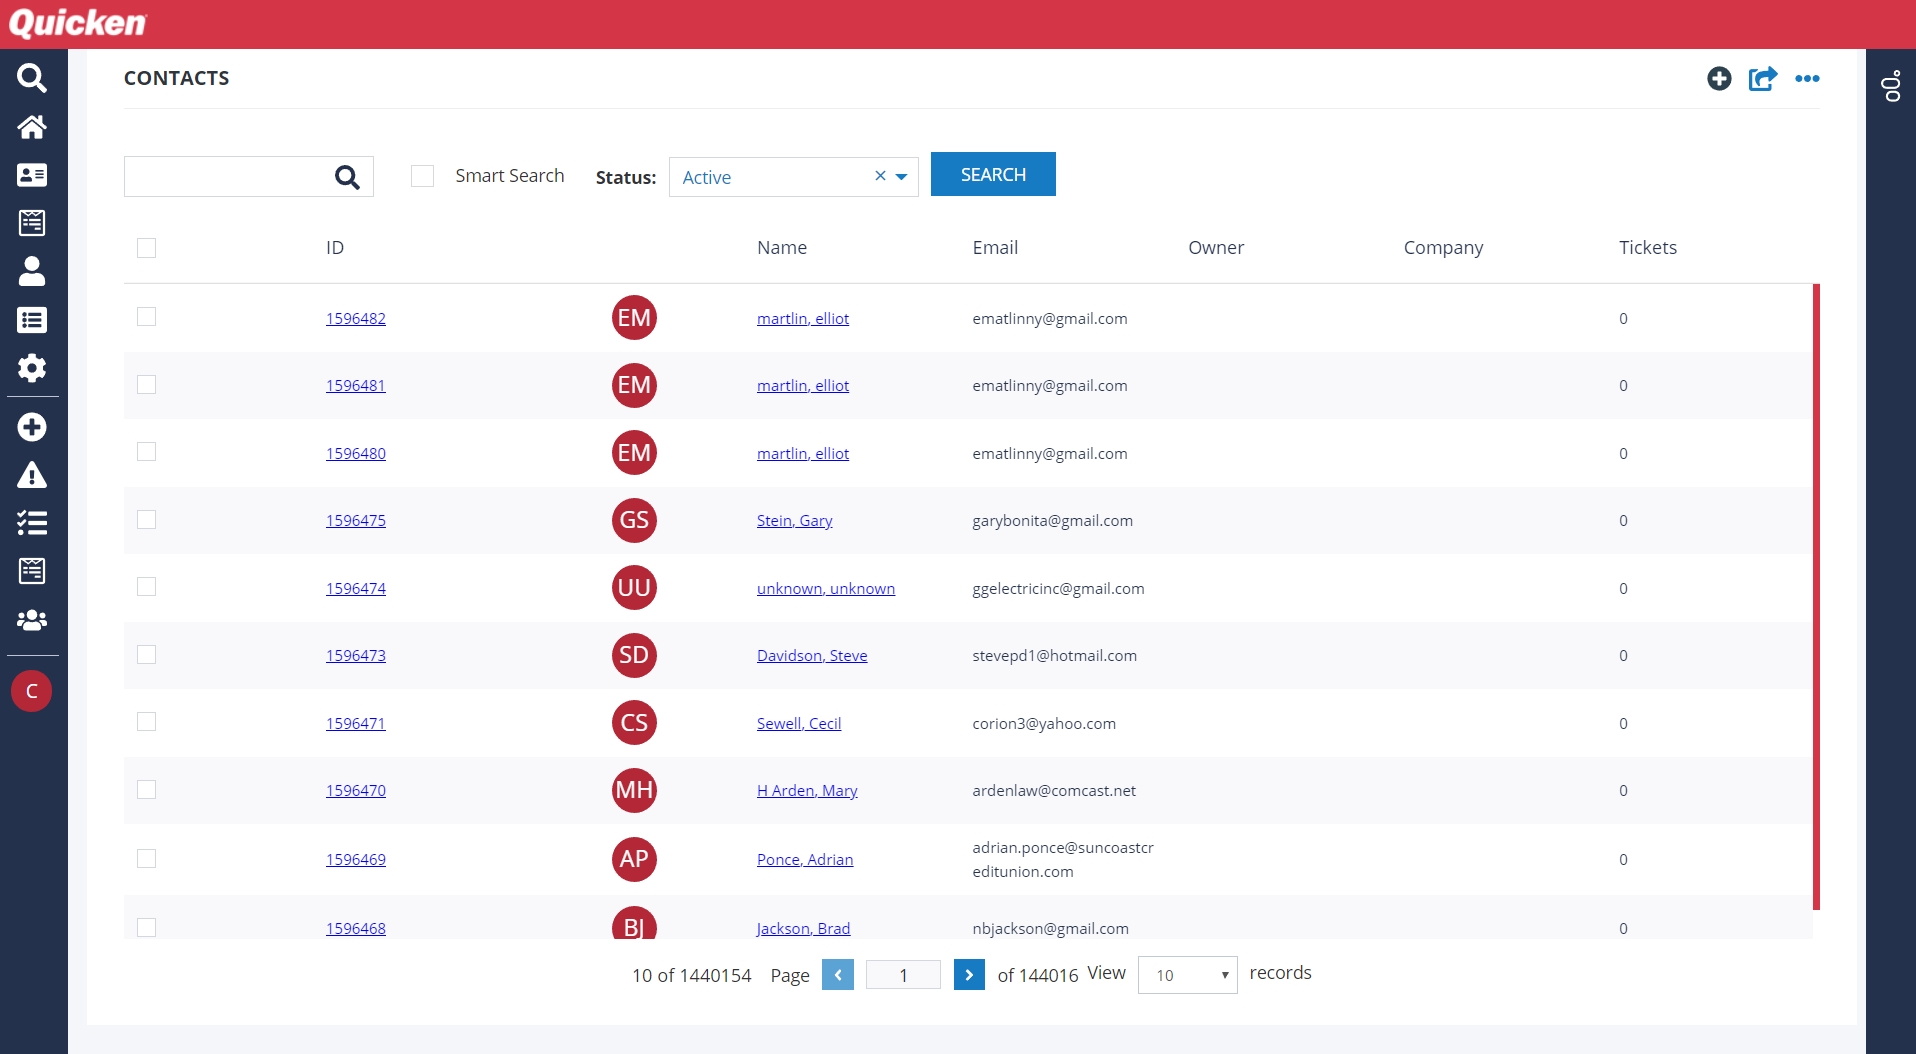Select the checkbox for contact 1596475
The height and width of the screenshot is (1054, 1916).
pos(147,520)
